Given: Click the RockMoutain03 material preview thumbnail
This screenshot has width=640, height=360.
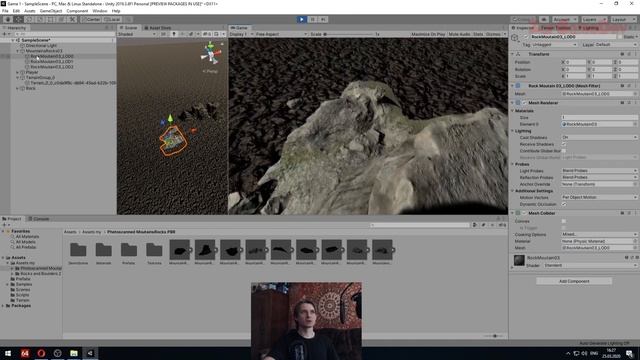Looking at the screenshot, I should [x=519, y=260].
